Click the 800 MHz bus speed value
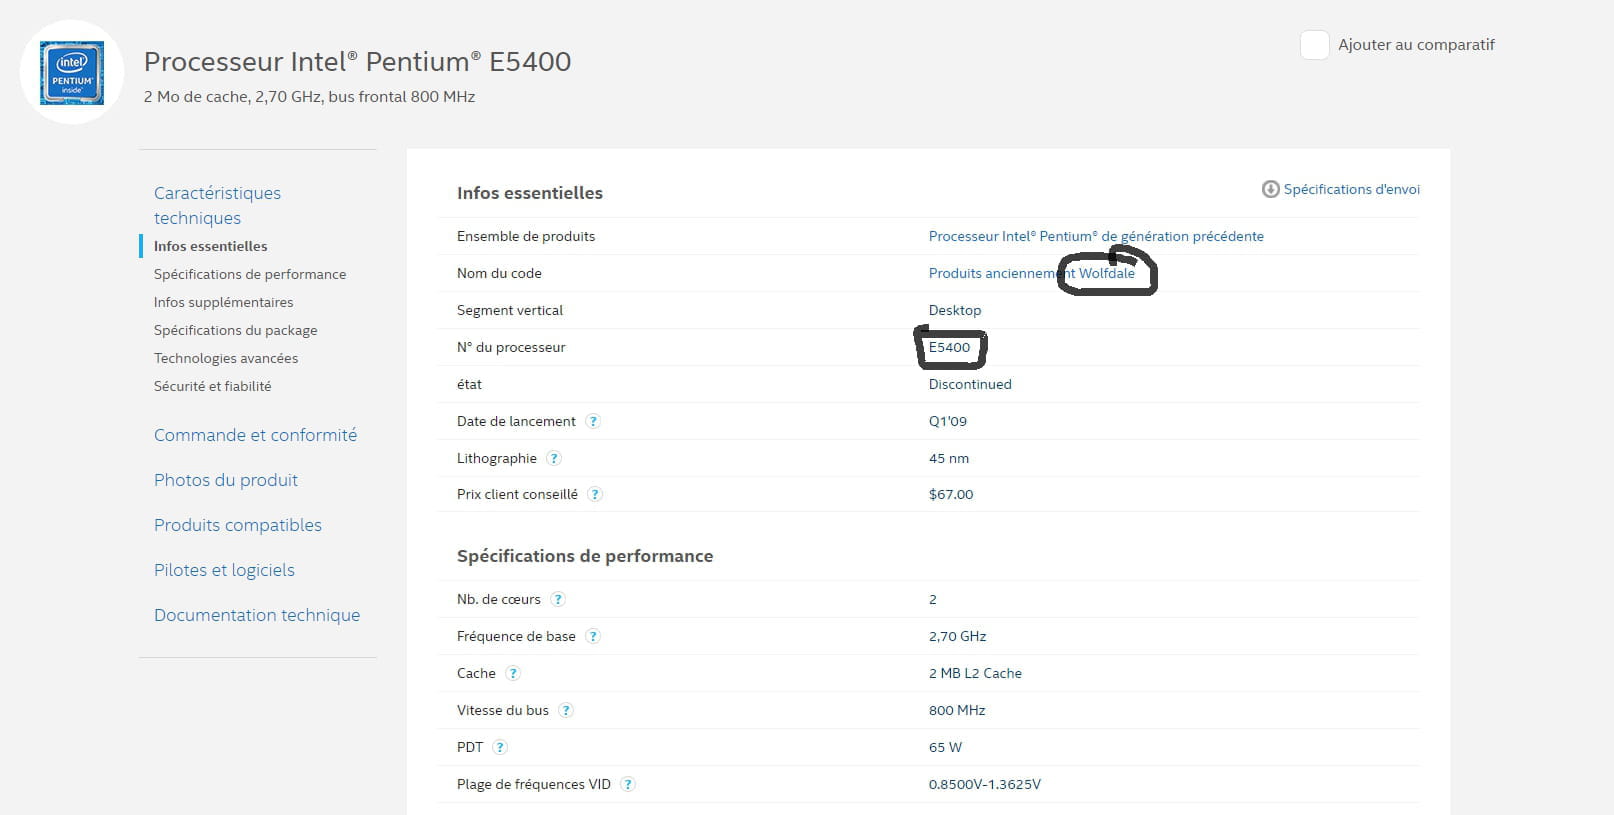 957,710
